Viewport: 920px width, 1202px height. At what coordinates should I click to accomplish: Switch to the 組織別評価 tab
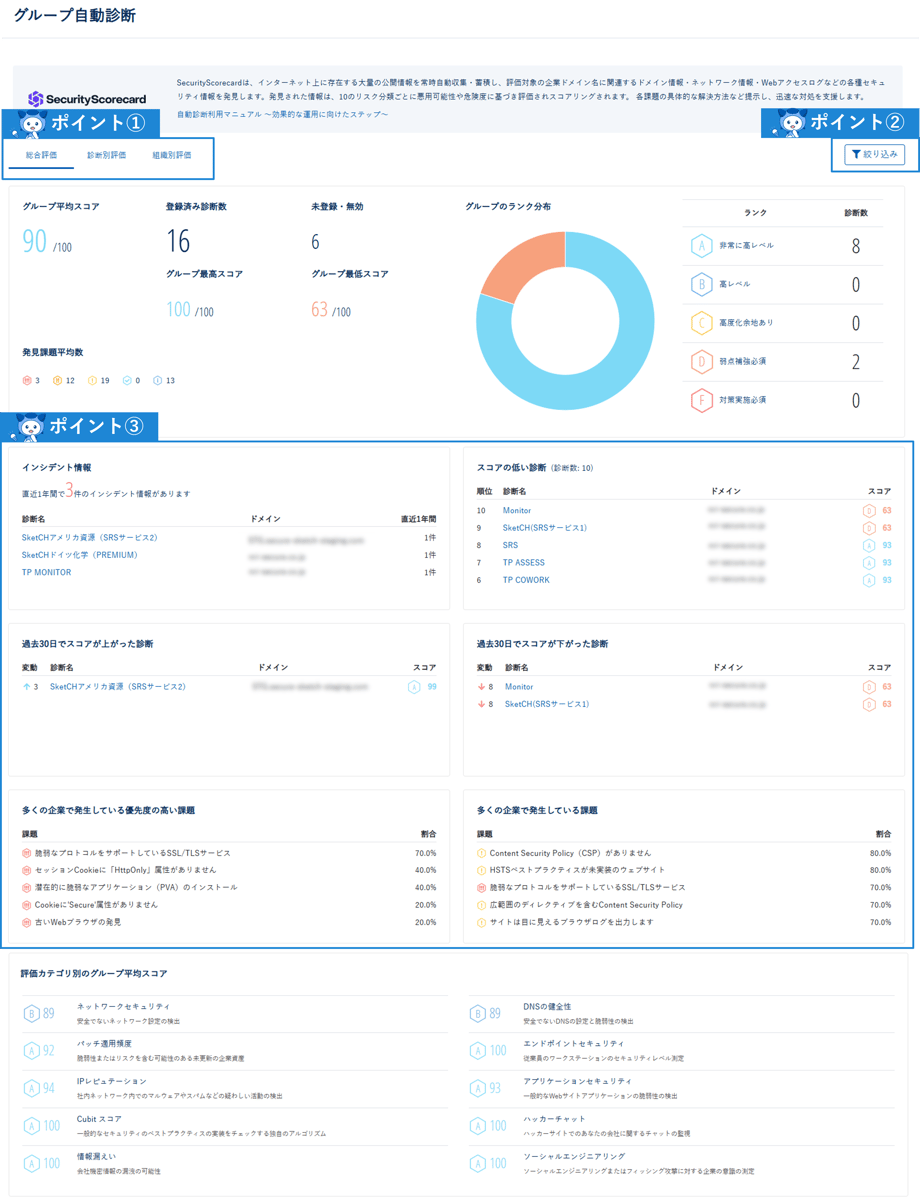tap(172, 155)
